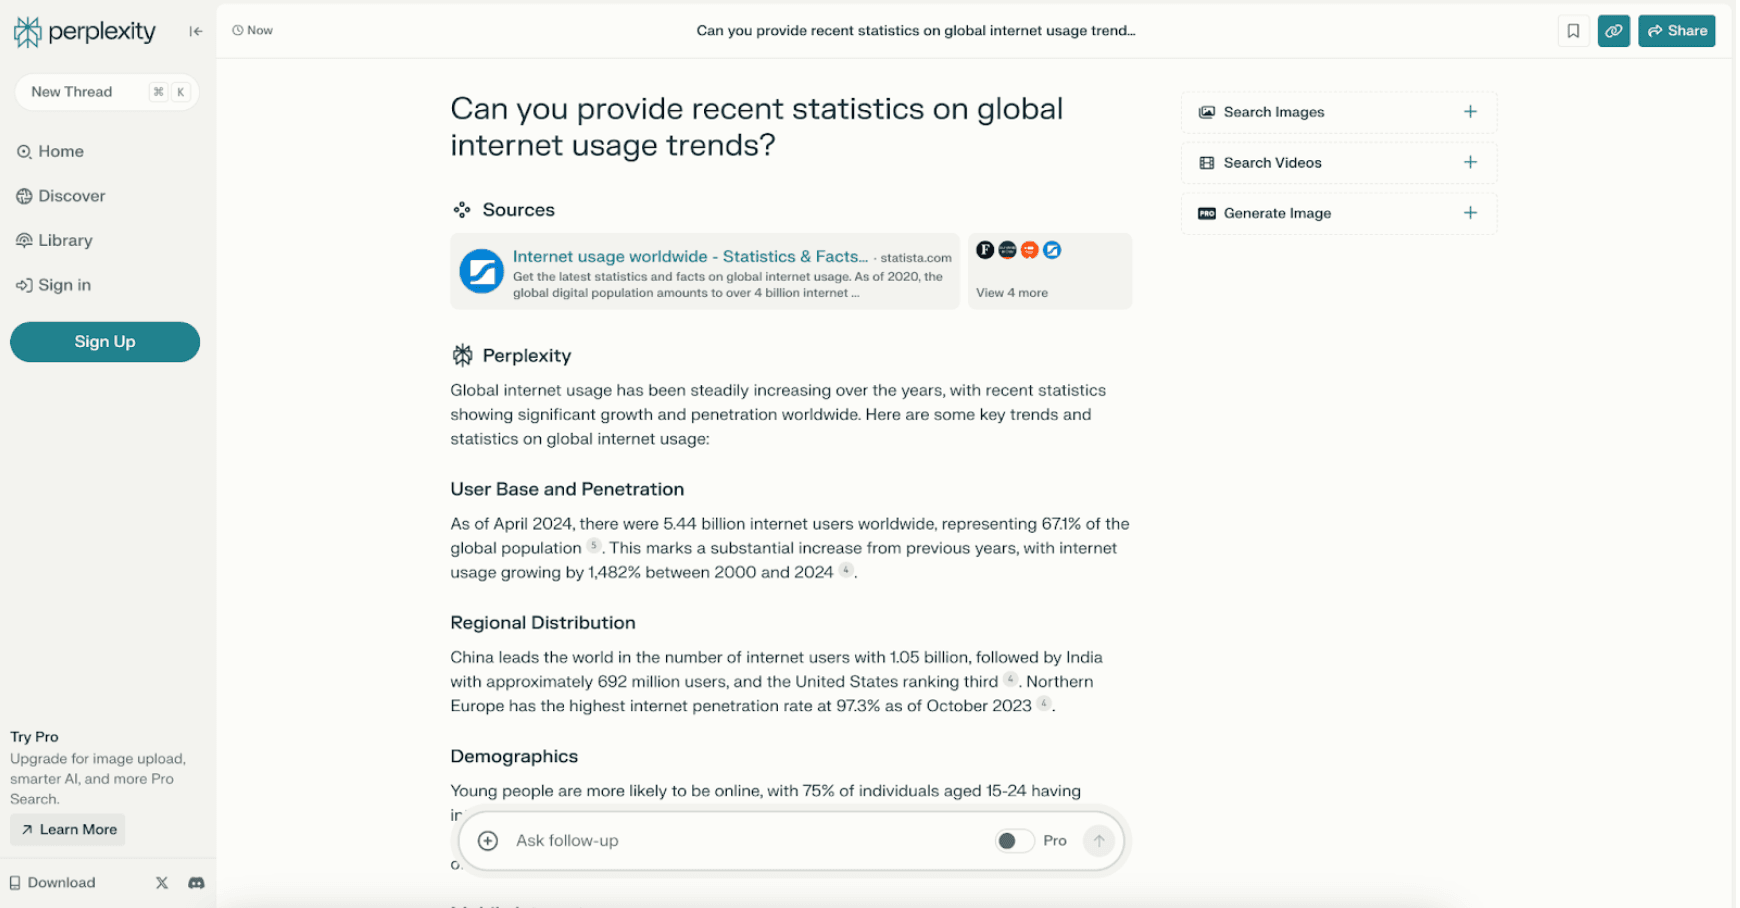The image size is (1740, 908).
Task: Expand Search Images with plus icon
Action: click(1470, 112)
